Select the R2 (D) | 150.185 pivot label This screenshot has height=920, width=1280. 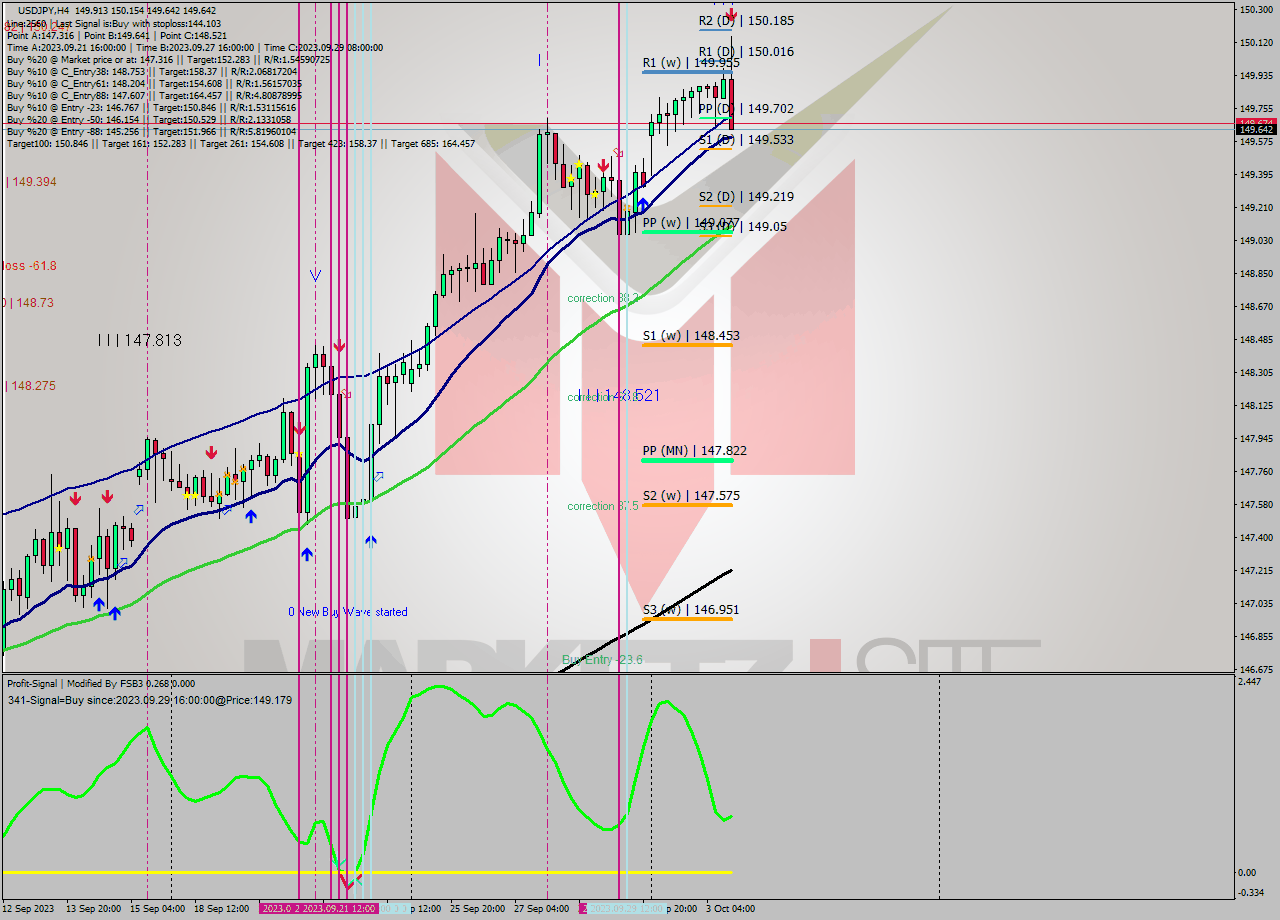pos(746,20)
